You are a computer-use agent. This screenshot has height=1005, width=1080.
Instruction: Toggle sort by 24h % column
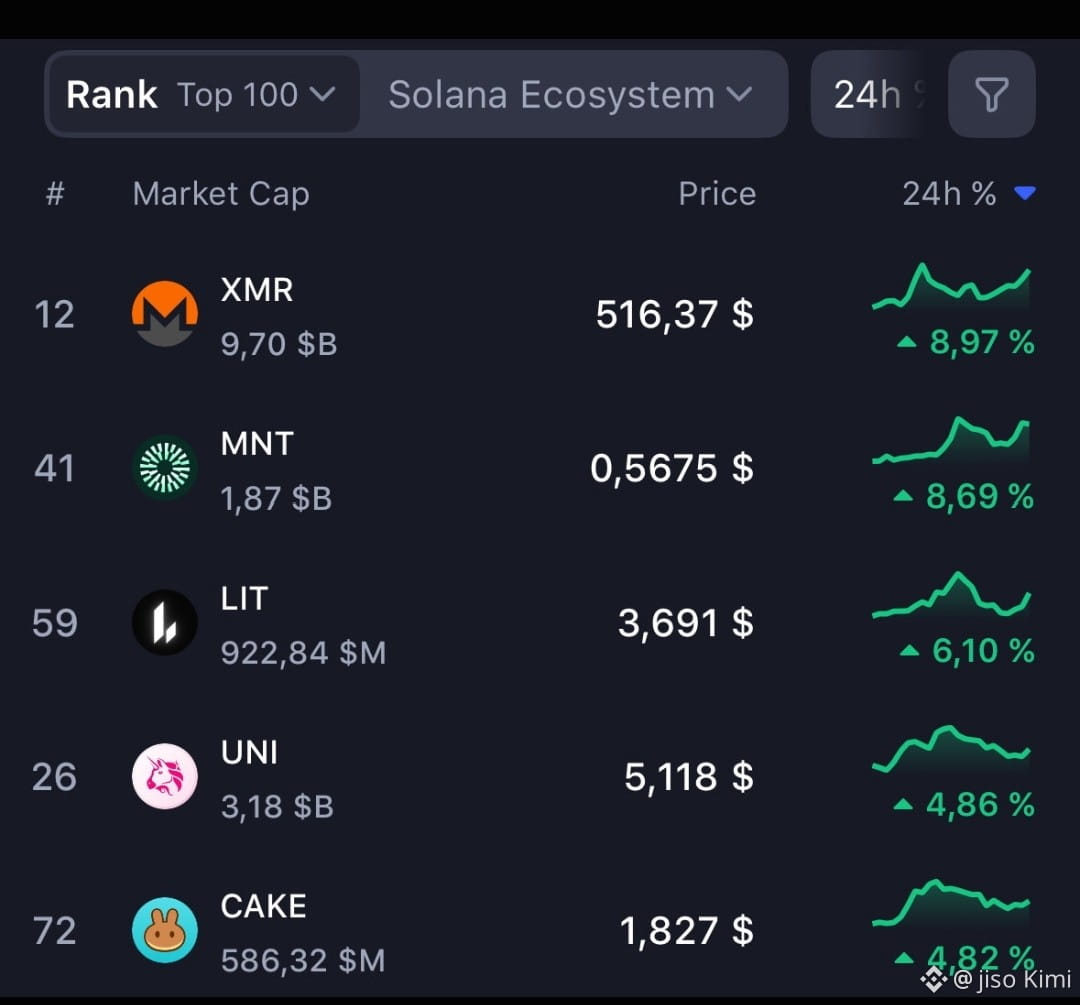[x=949, y=194]
